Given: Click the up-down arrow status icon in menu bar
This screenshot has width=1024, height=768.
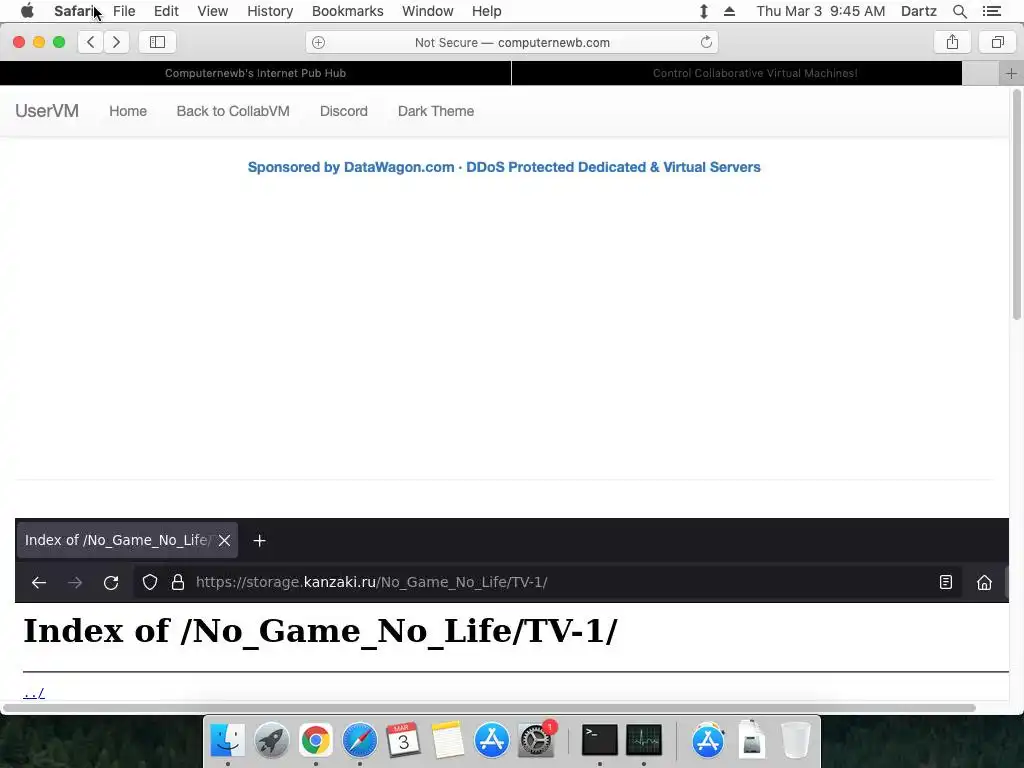Looking at the screenshot, I should (x=703, y=11).
